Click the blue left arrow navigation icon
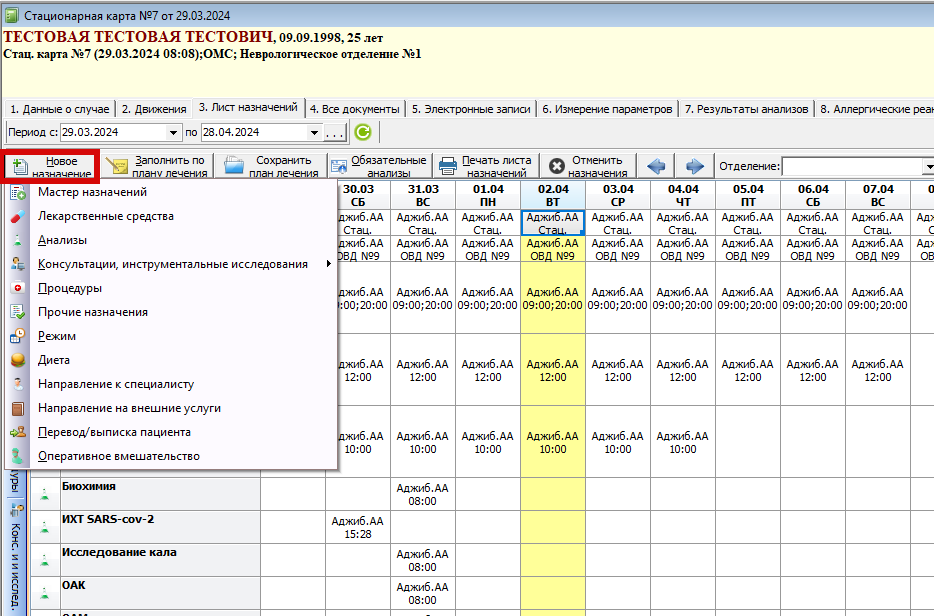 click(x=657, y=166)
